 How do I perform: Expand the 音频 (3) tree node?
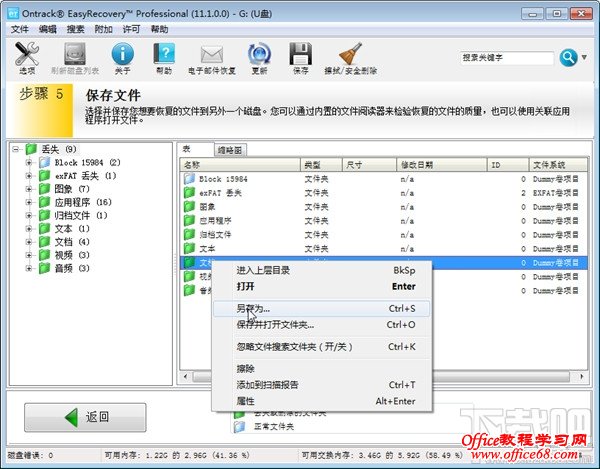[29, 269]
